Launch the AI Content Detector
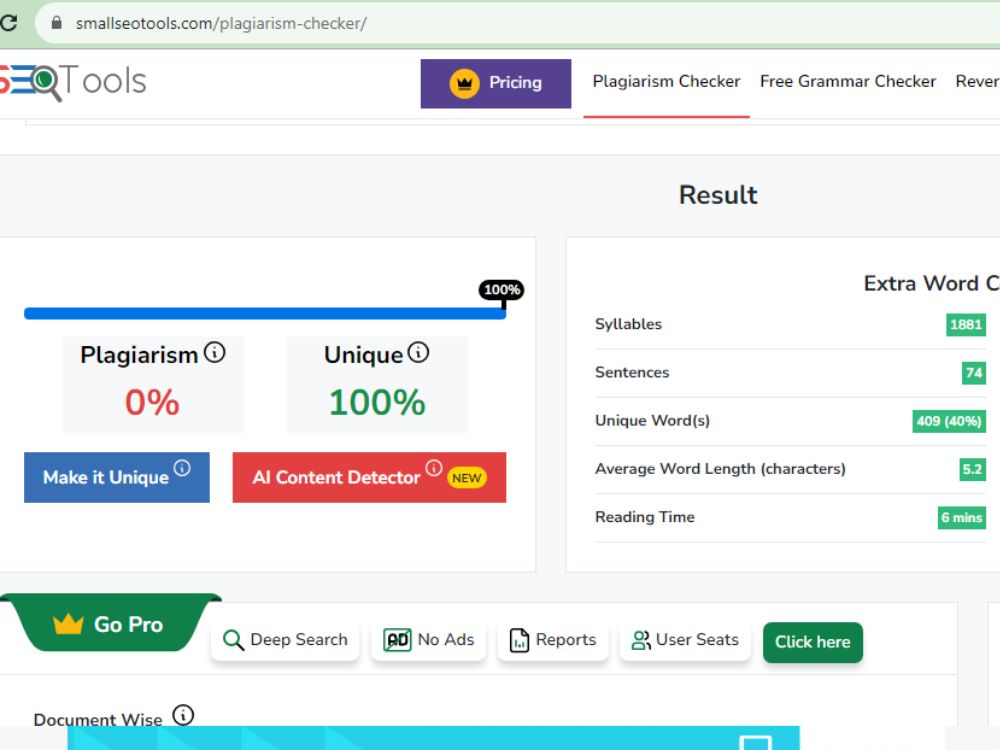1000x750 pixels. click(x=369, y=477)
